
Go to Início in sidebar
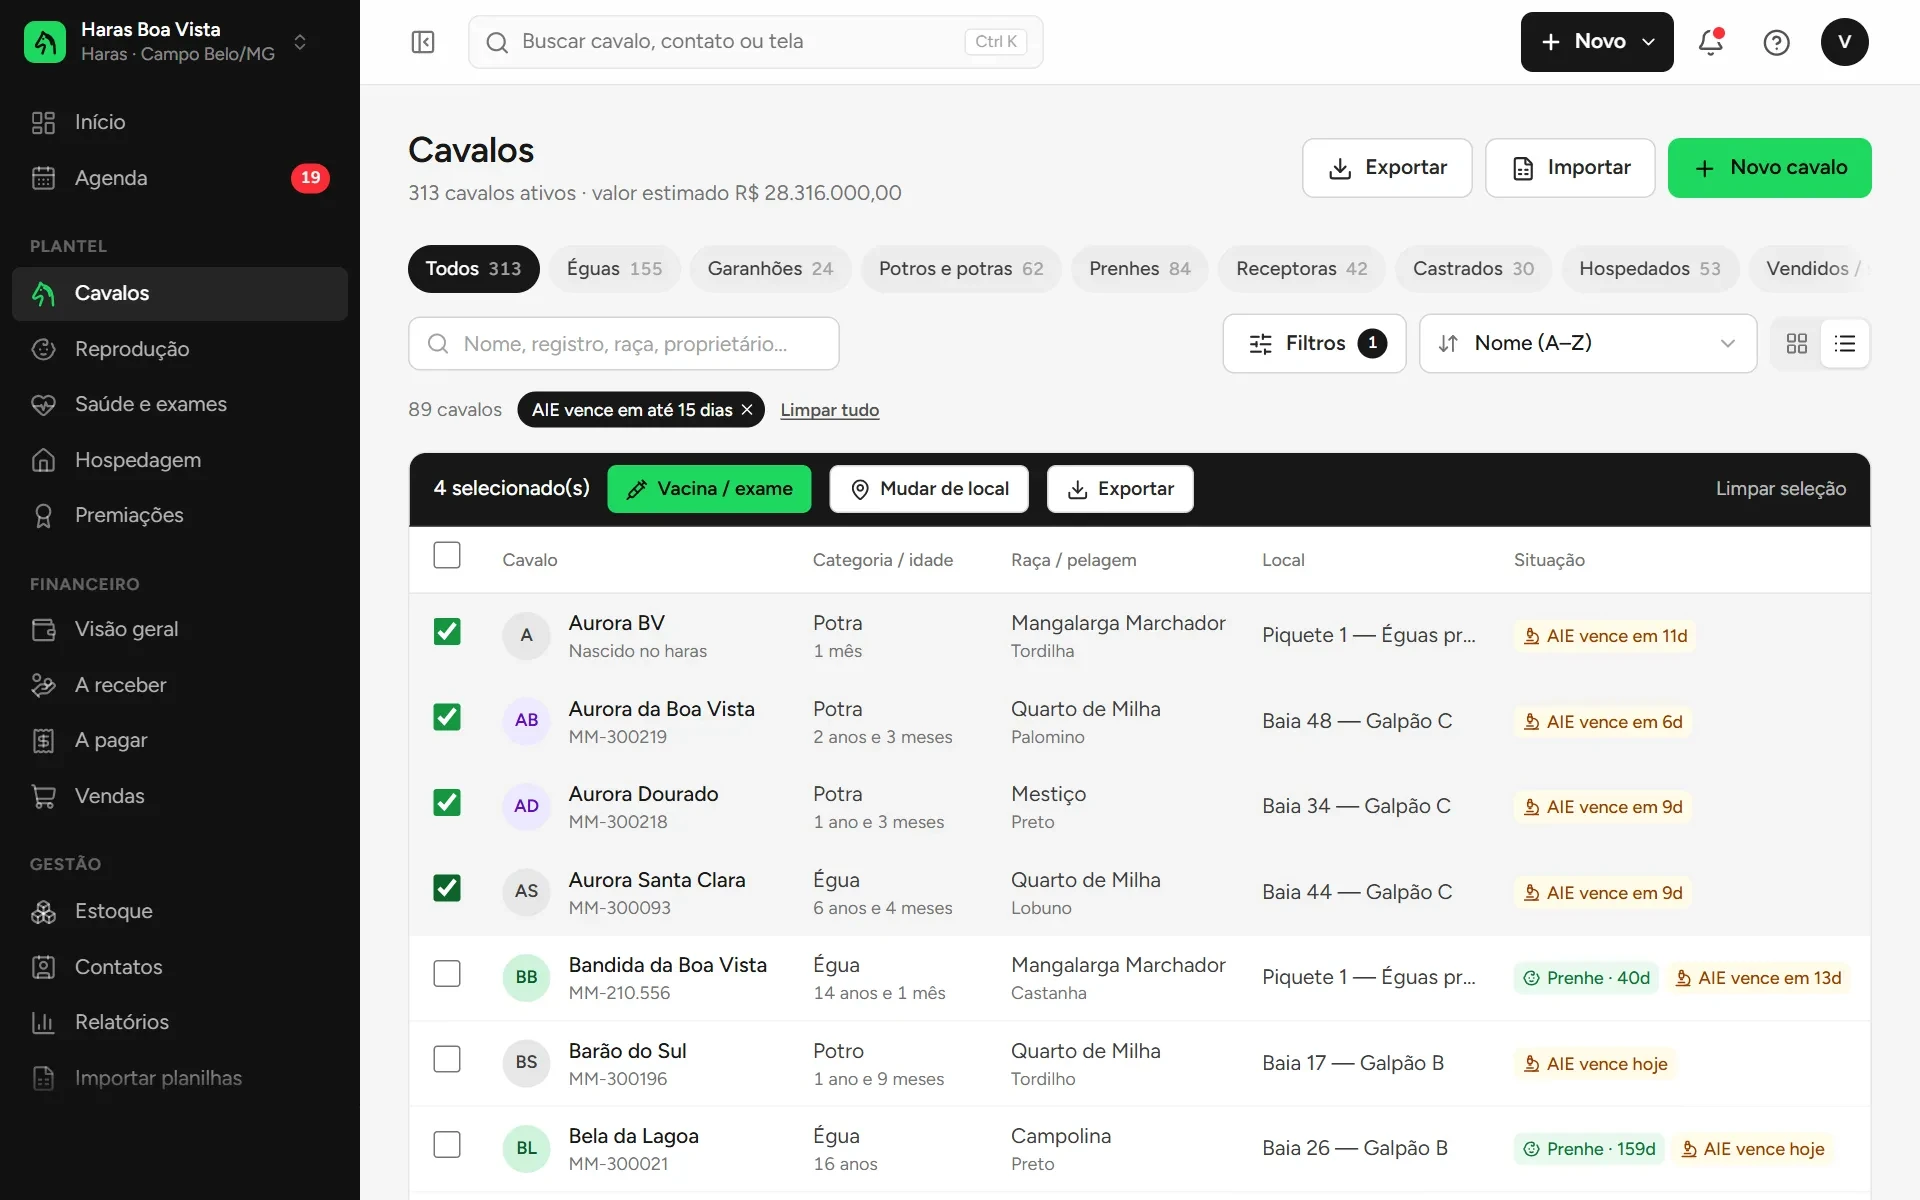[180, 122]
